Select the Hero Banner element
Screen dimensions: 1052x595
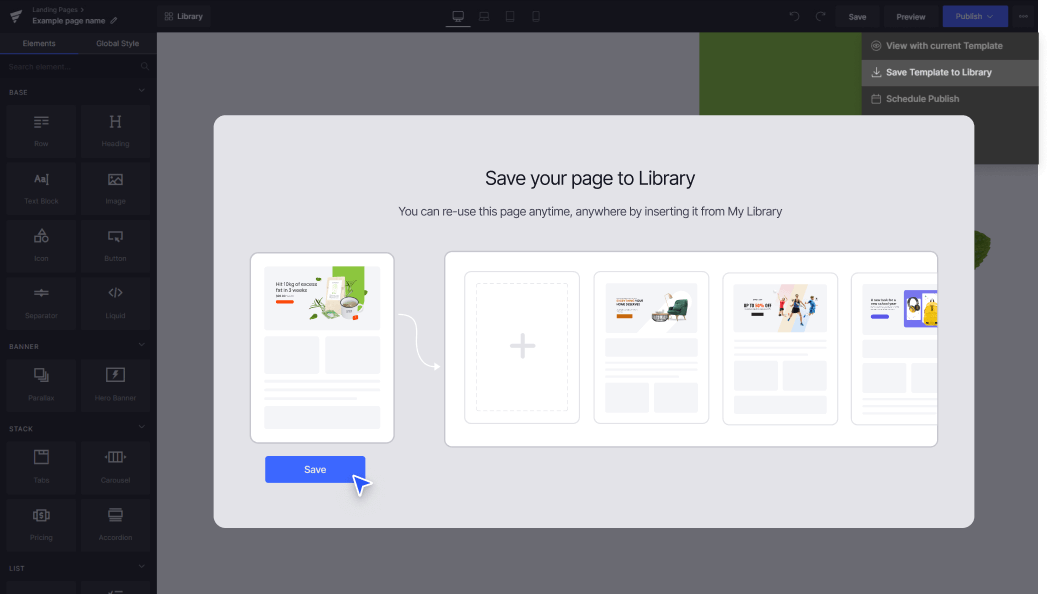point(115,384)
